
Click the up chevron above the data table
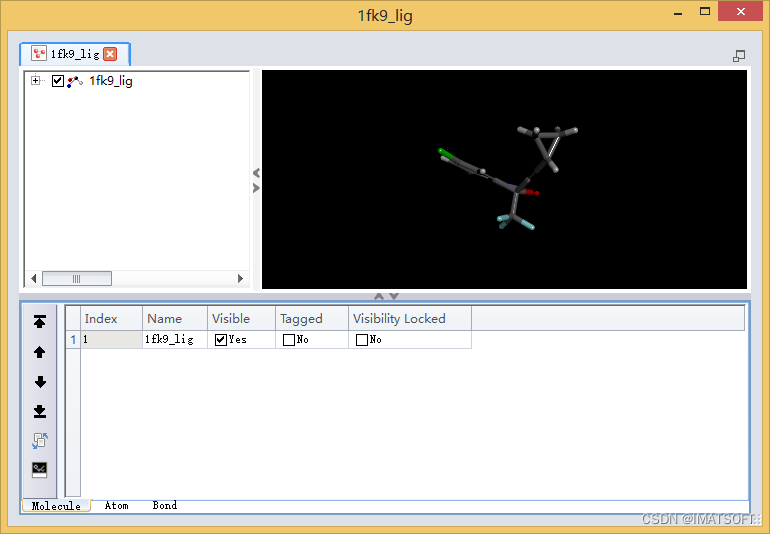(x=379, y=296)
